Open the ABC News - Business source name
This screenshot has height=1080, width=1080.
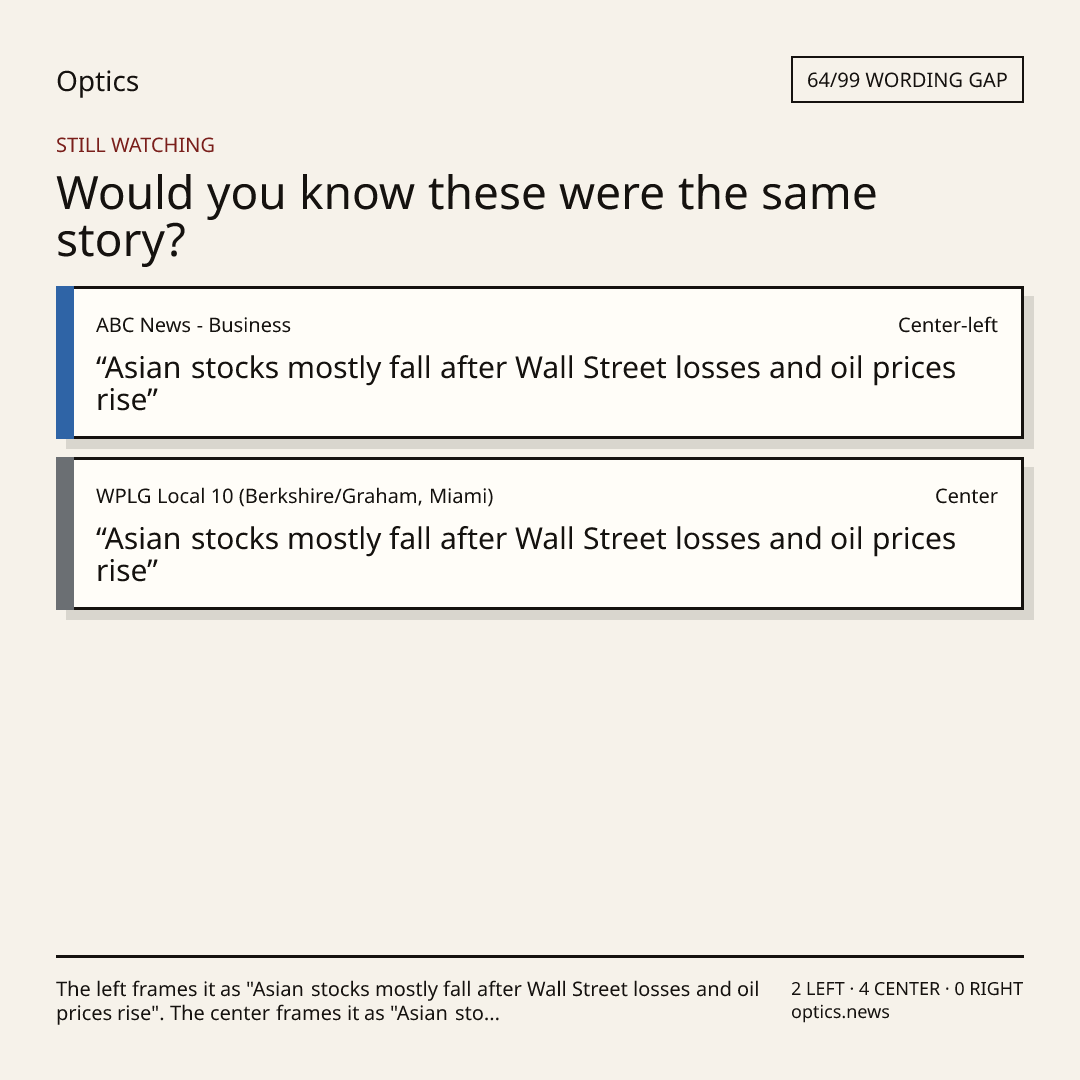point(194,325)
